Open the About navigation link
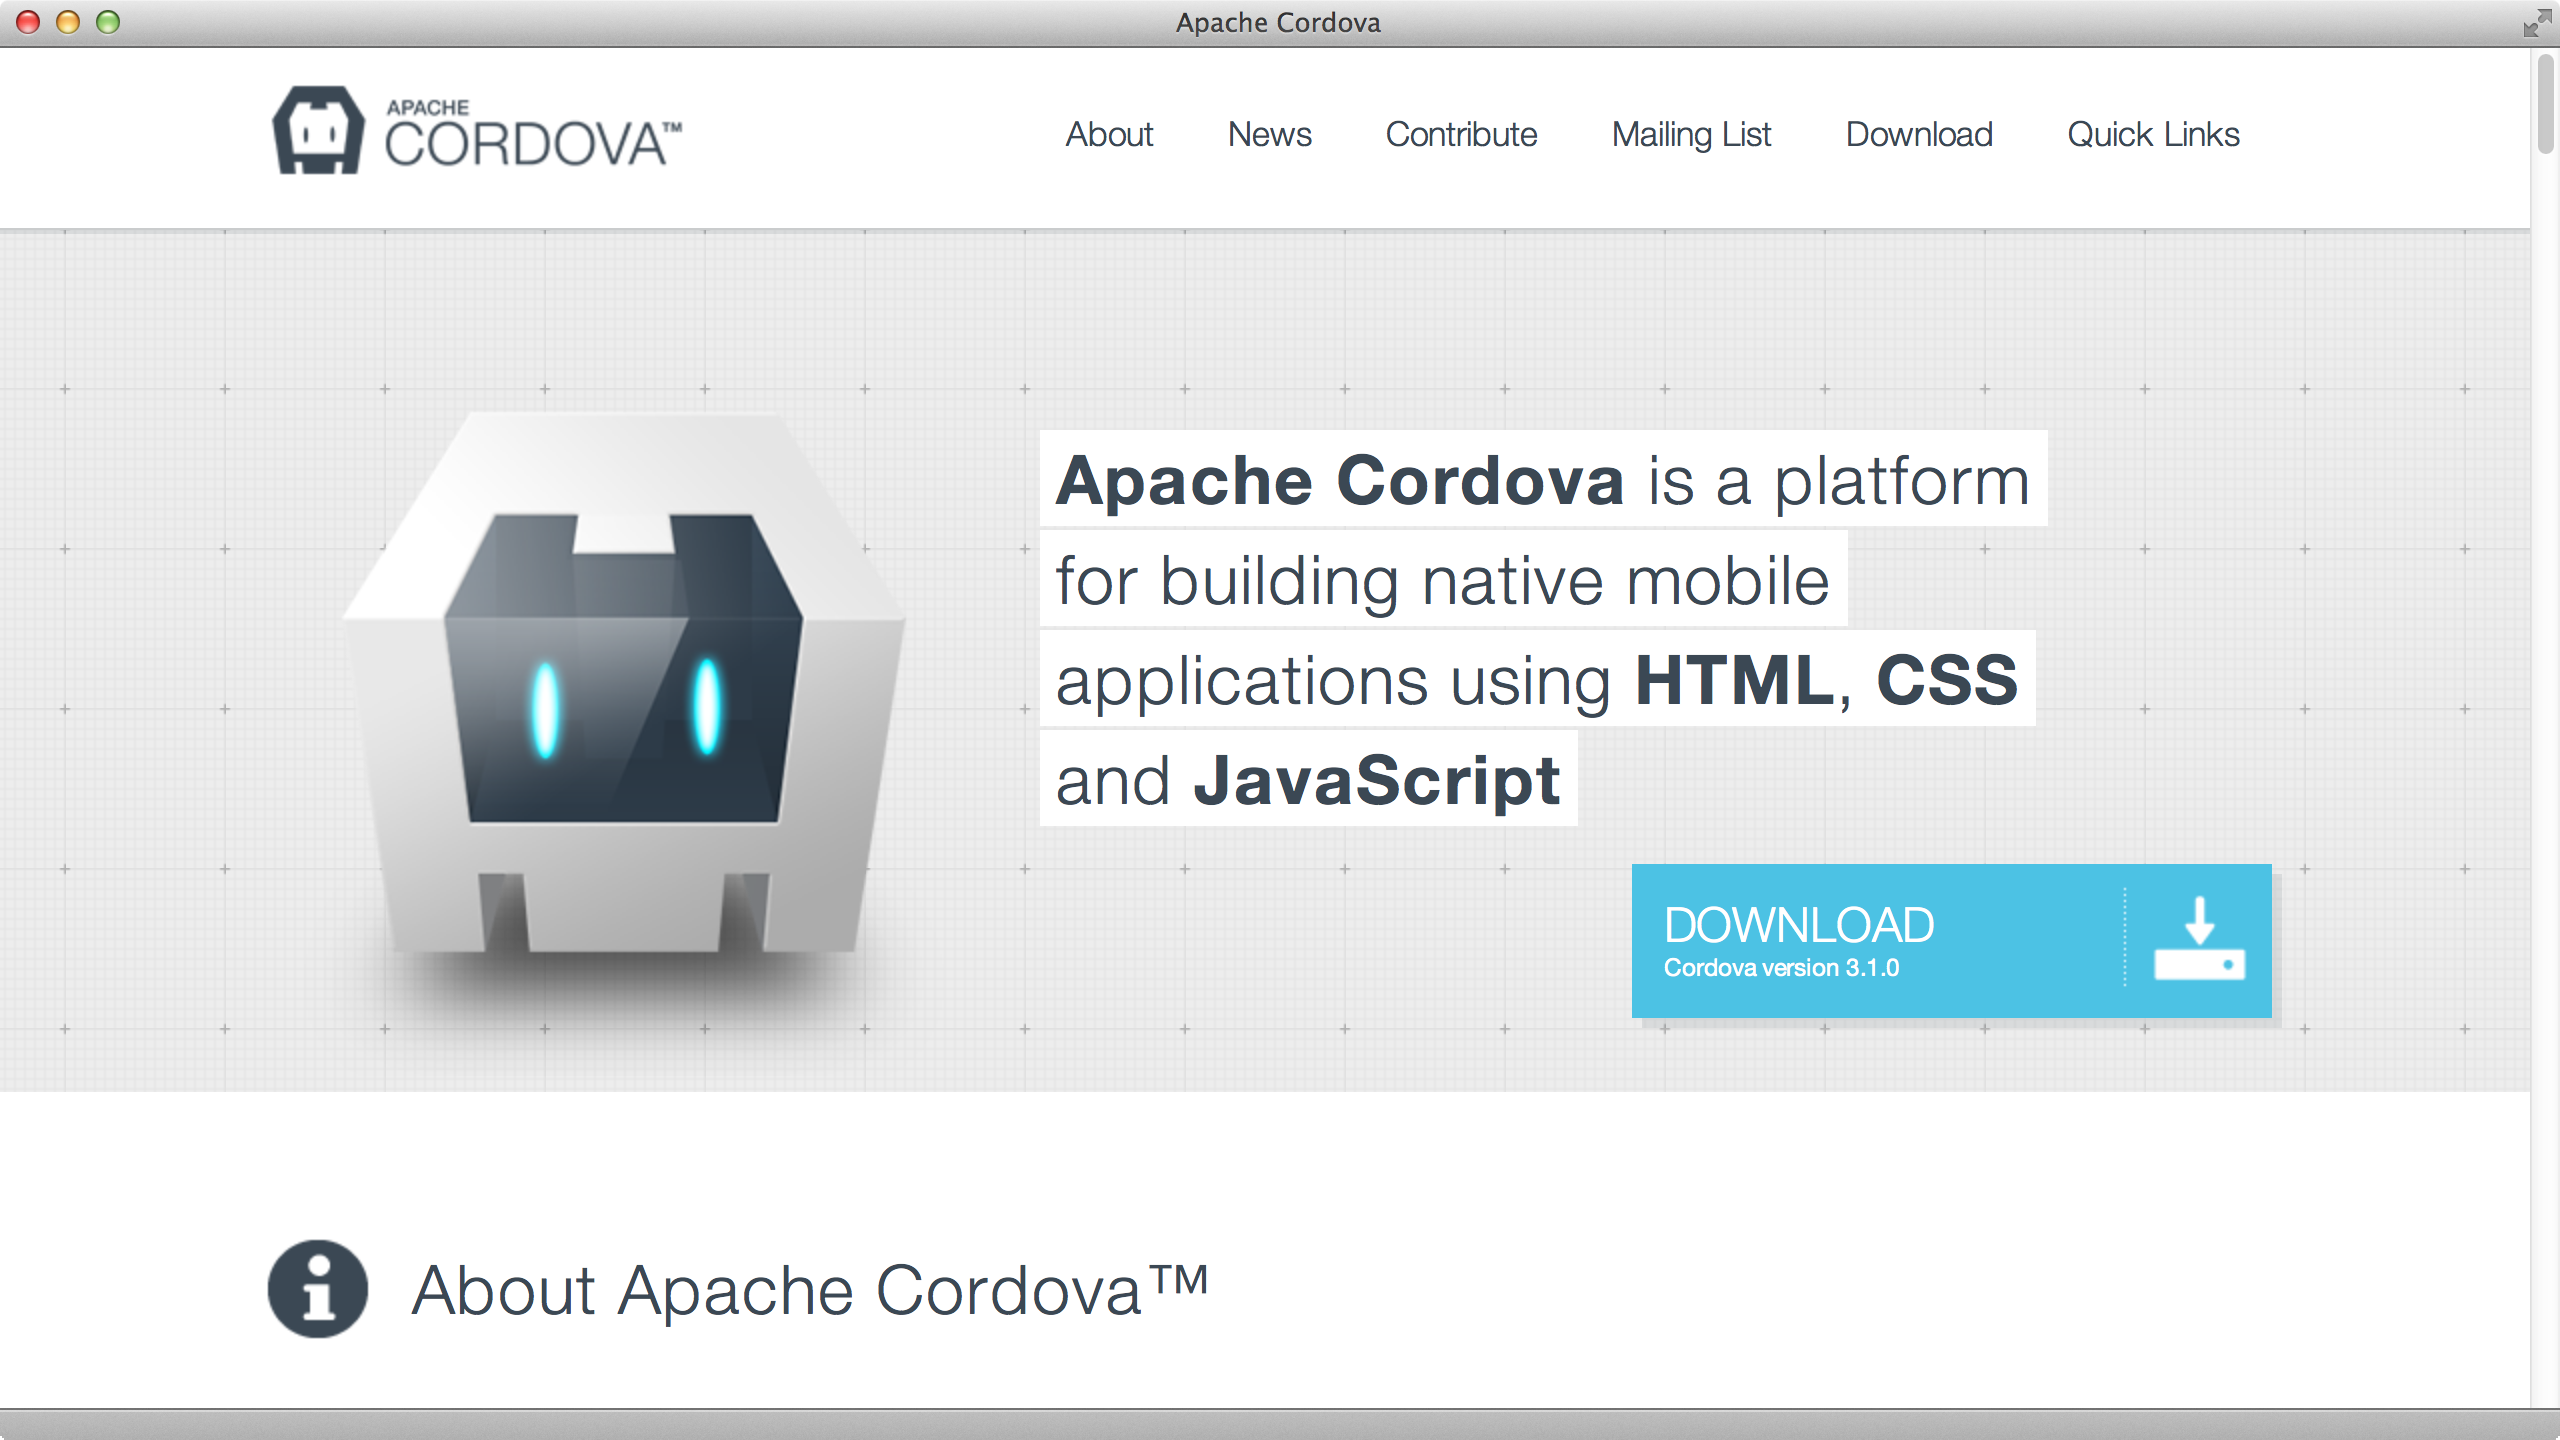 tap(1109, 134)
